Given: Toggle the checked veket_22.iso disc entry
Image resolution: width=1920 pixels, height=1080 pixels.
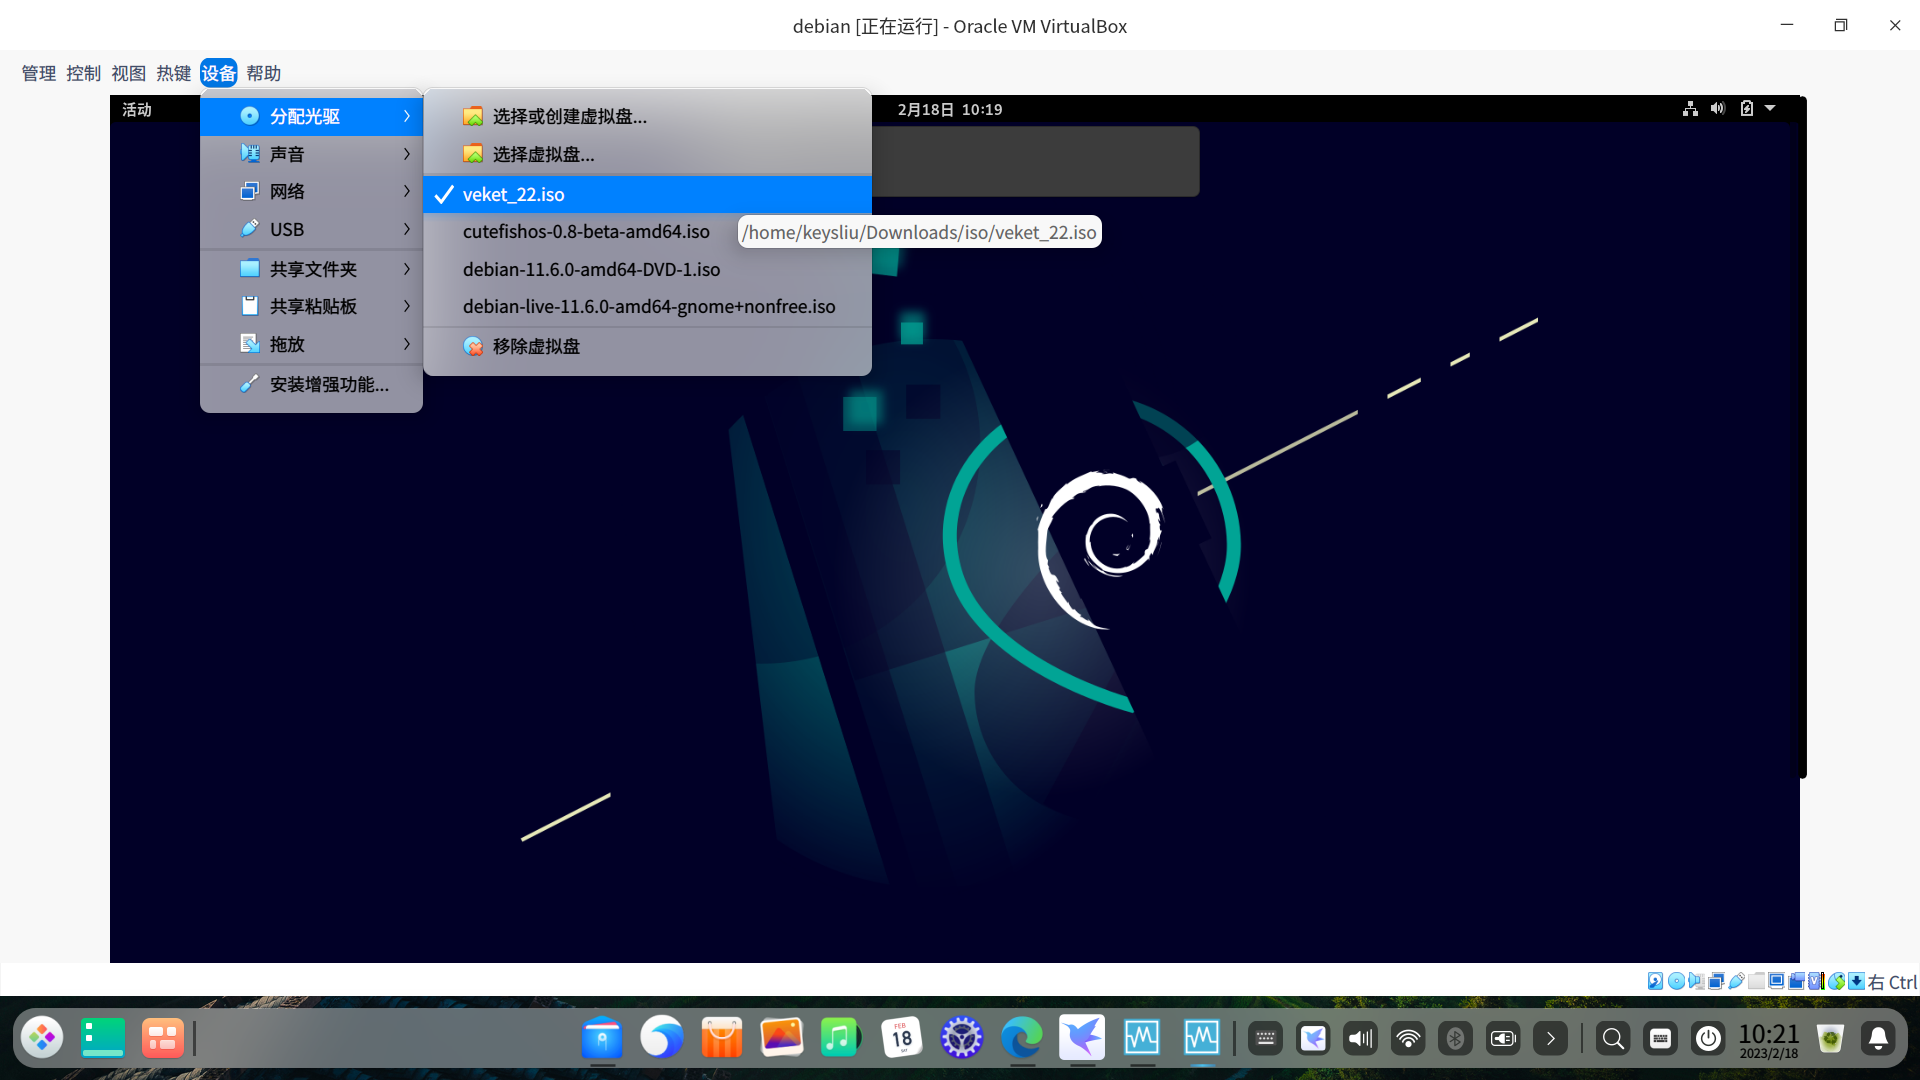Looking at the screenshot, I should coord(513,194).
